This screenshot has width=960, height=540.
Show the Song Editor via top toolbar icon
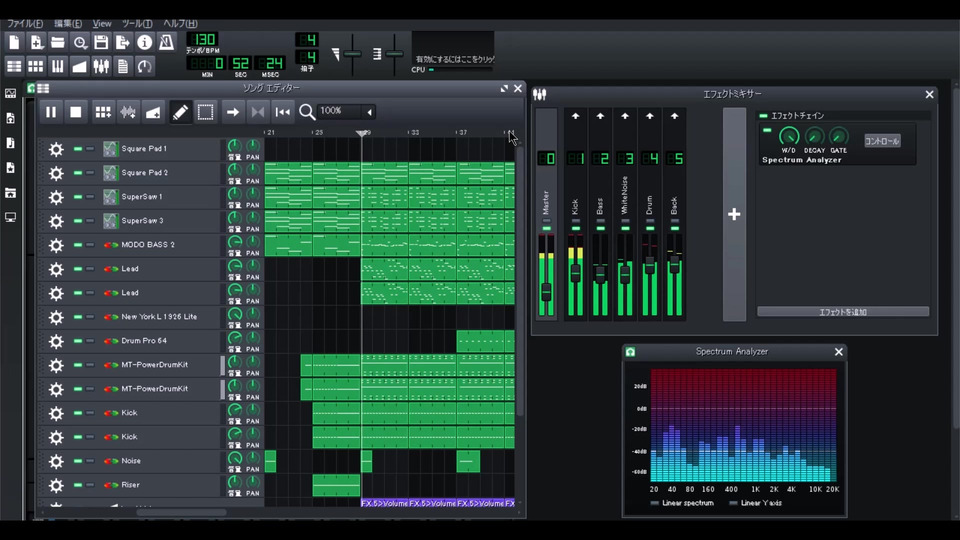click(14, 66)
